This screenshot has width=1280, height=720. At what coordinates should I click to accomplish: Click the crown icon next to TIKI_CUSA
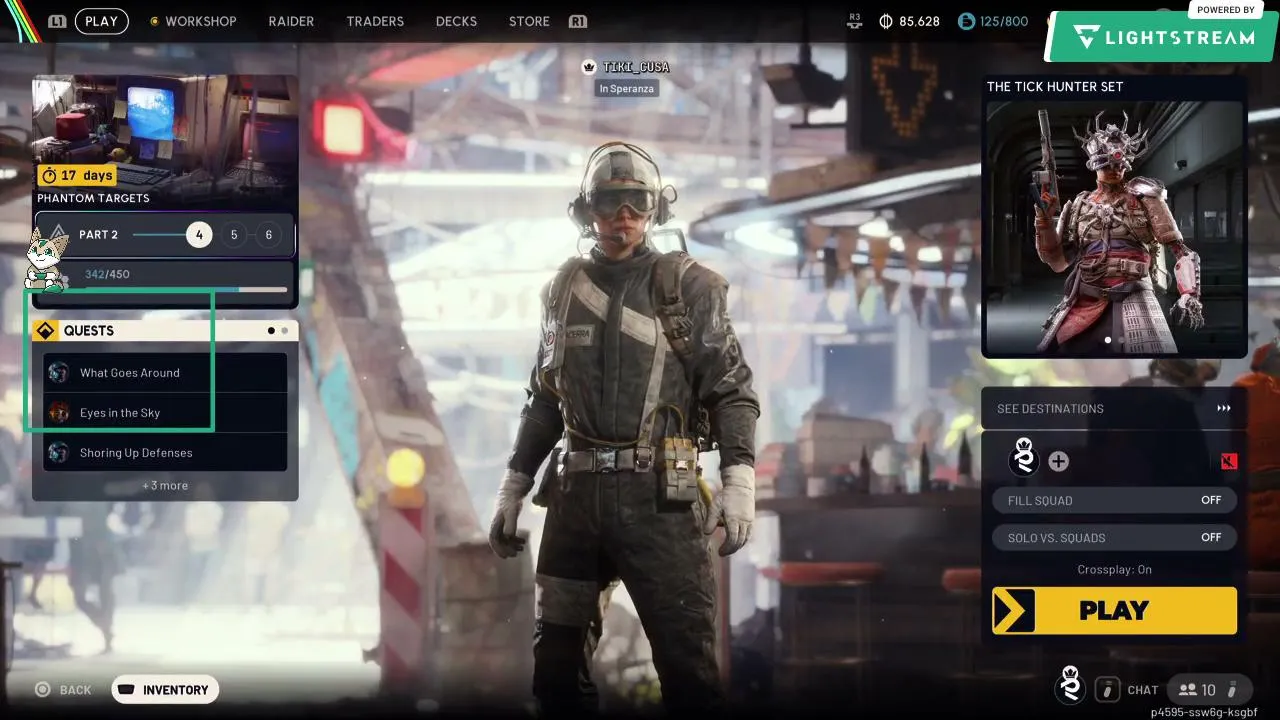590,67
